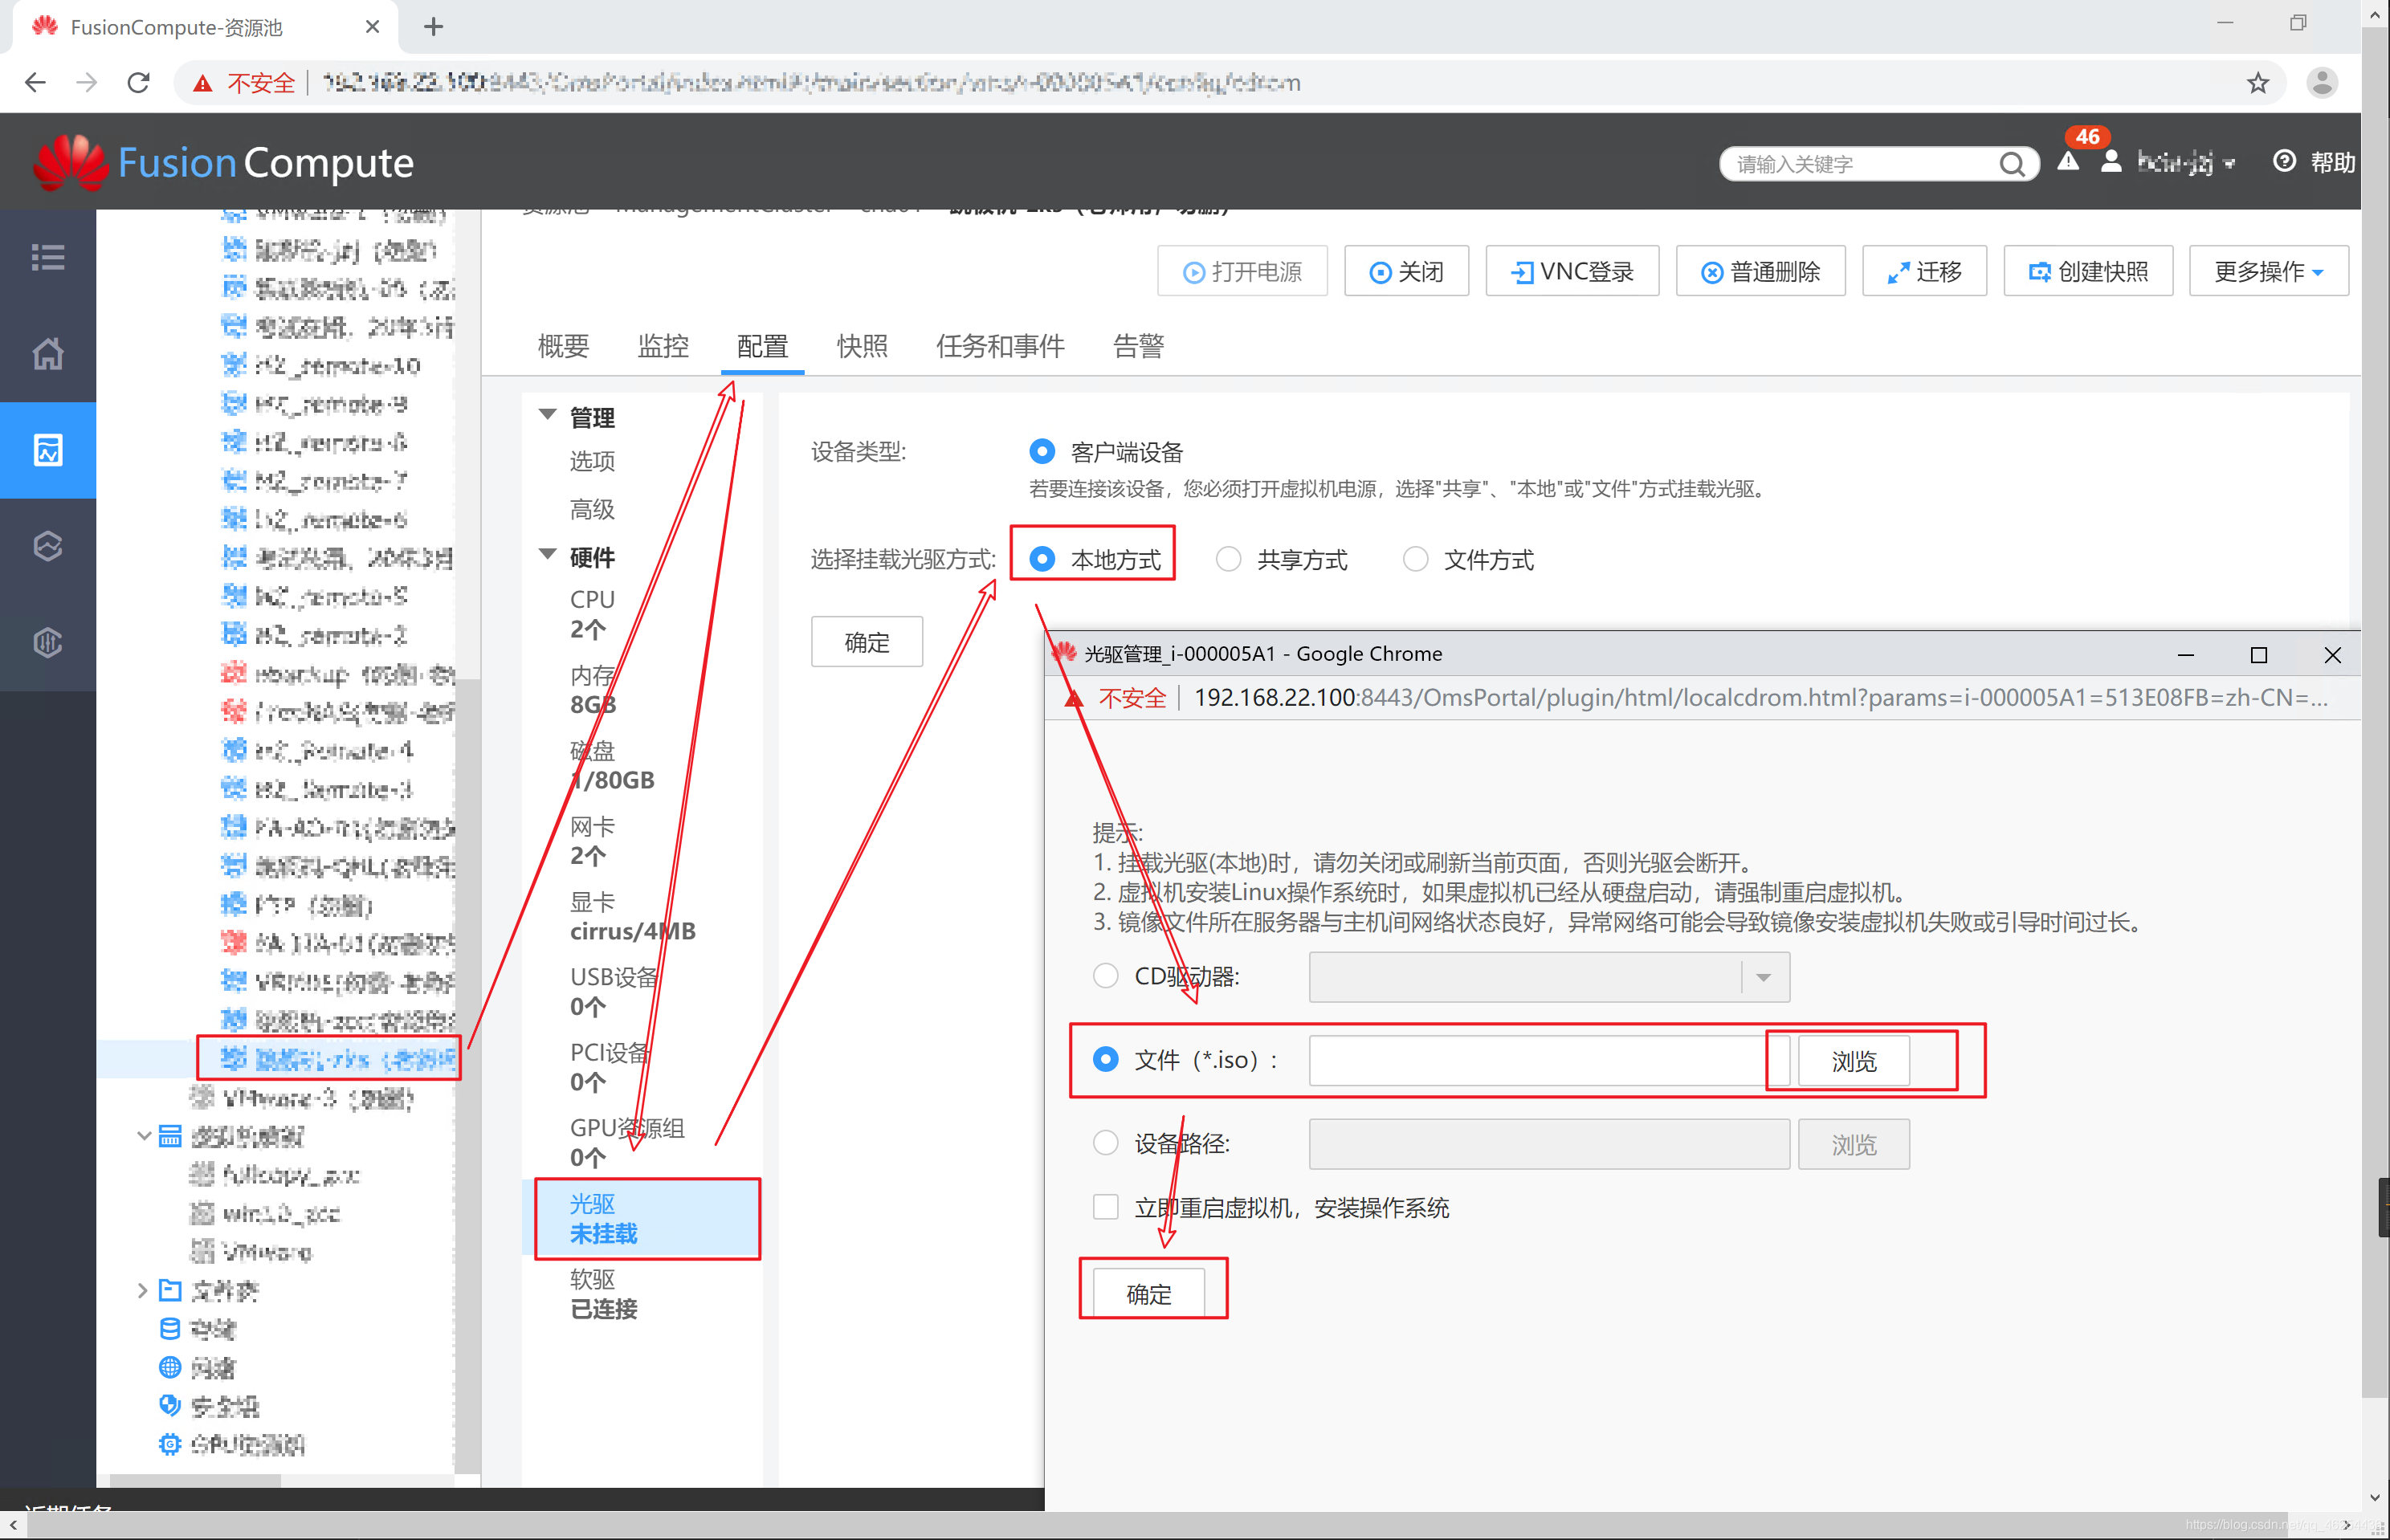
Task: Collapse the 硬件 section
Action: coord(548,555)
